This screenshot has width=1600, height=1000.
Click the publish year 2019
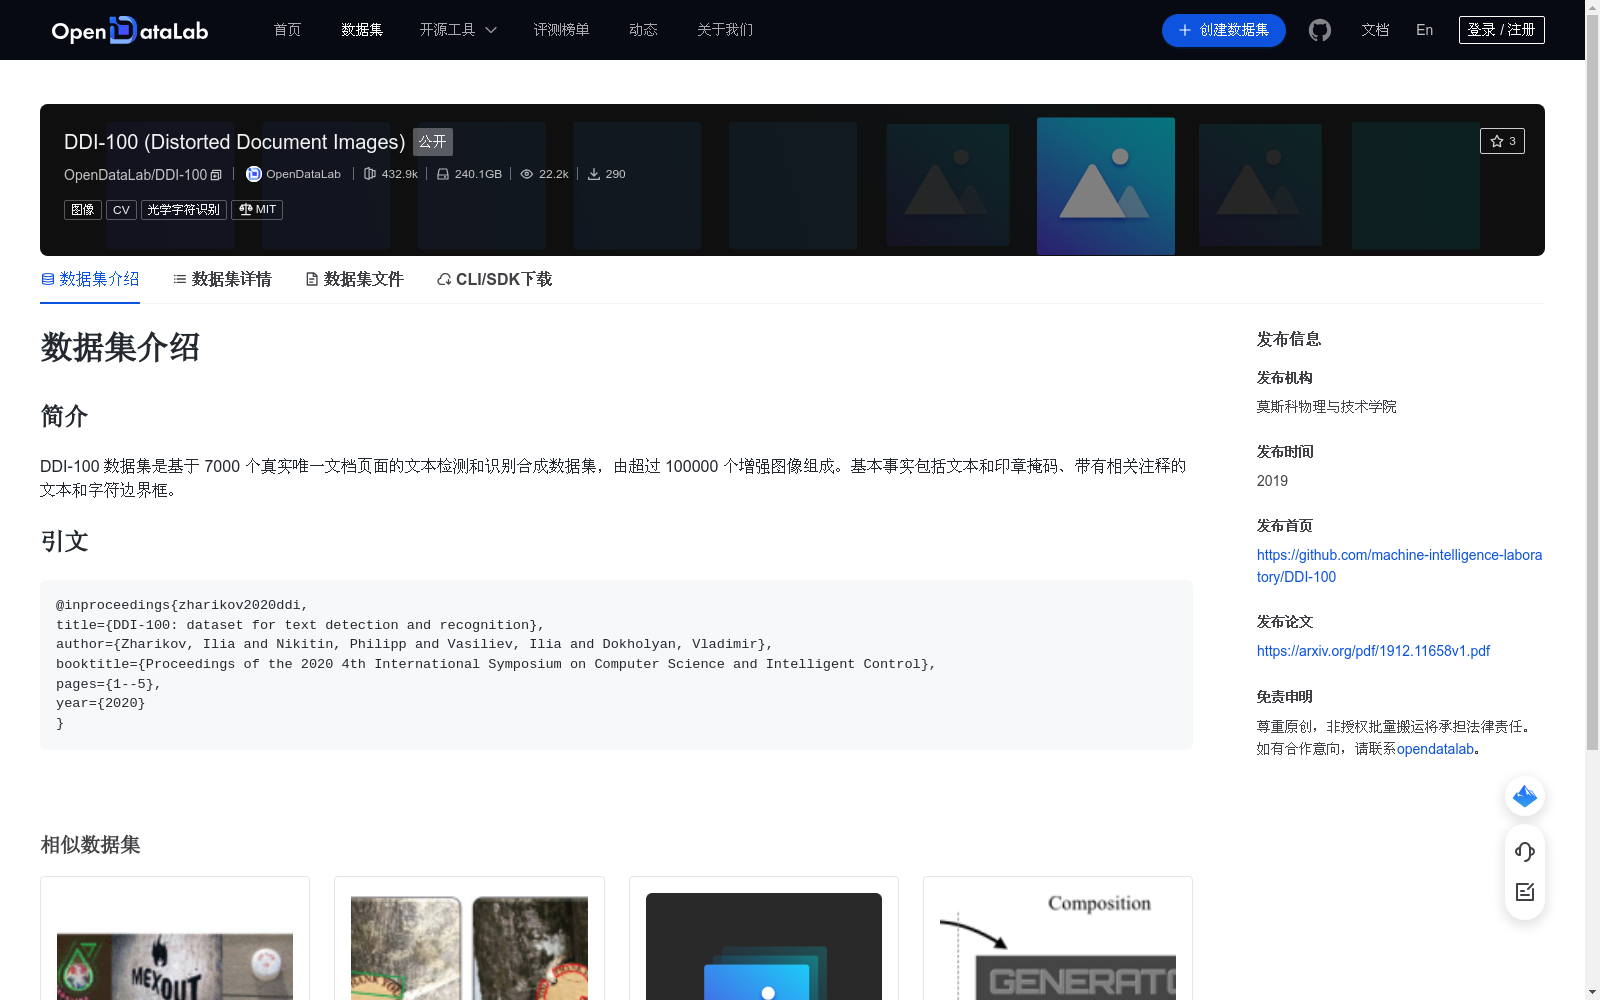point(1272,481)
